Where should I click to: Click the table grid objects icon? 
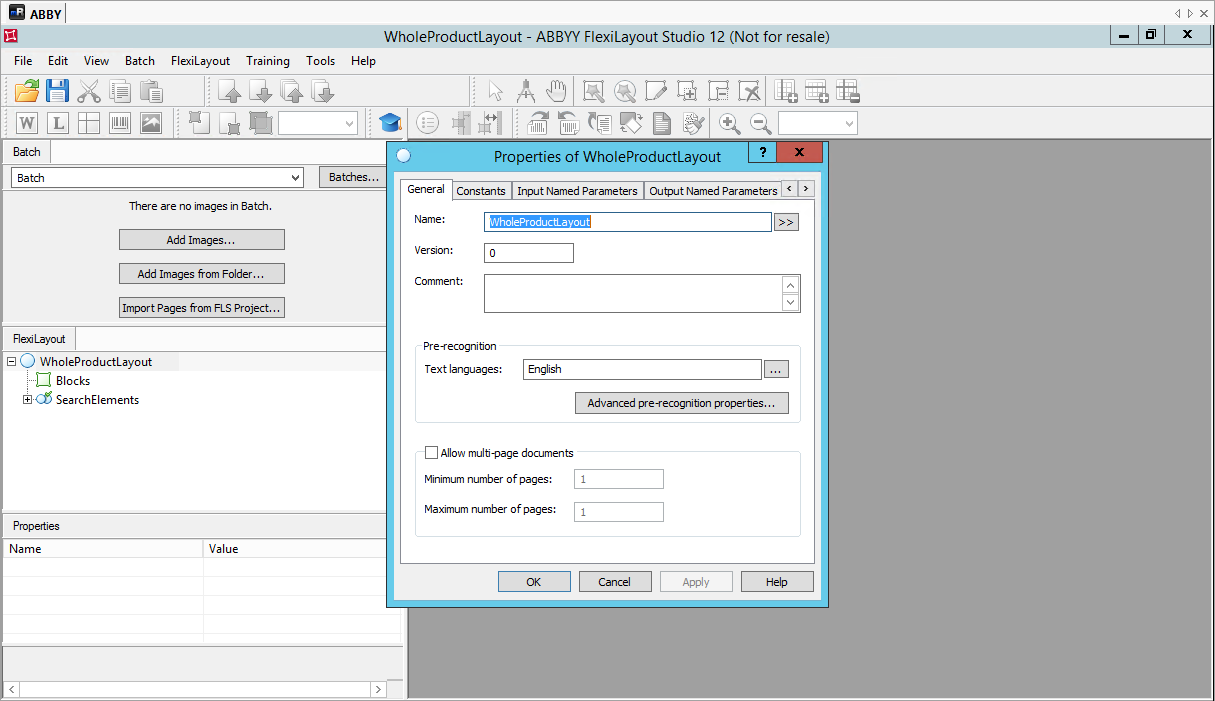89,123
